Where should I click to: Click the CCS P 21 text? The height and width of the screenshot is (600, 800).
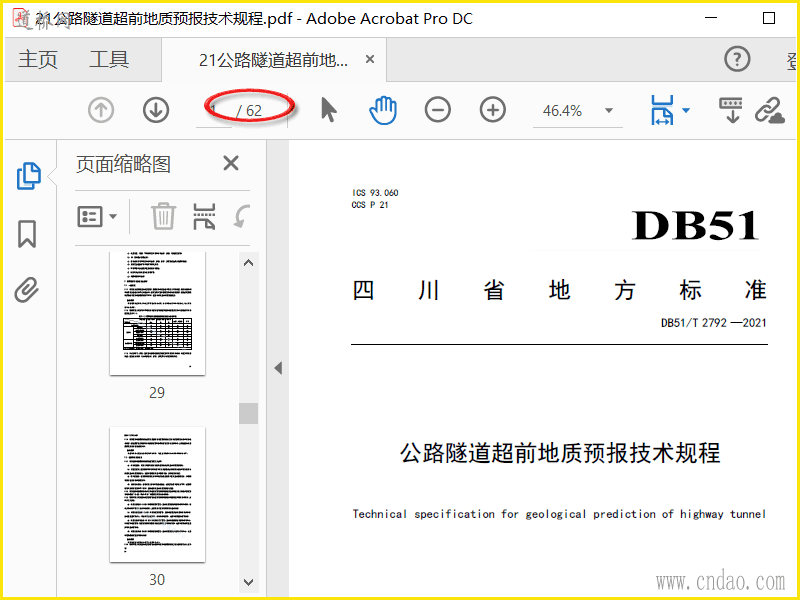(x=370, y=205)
